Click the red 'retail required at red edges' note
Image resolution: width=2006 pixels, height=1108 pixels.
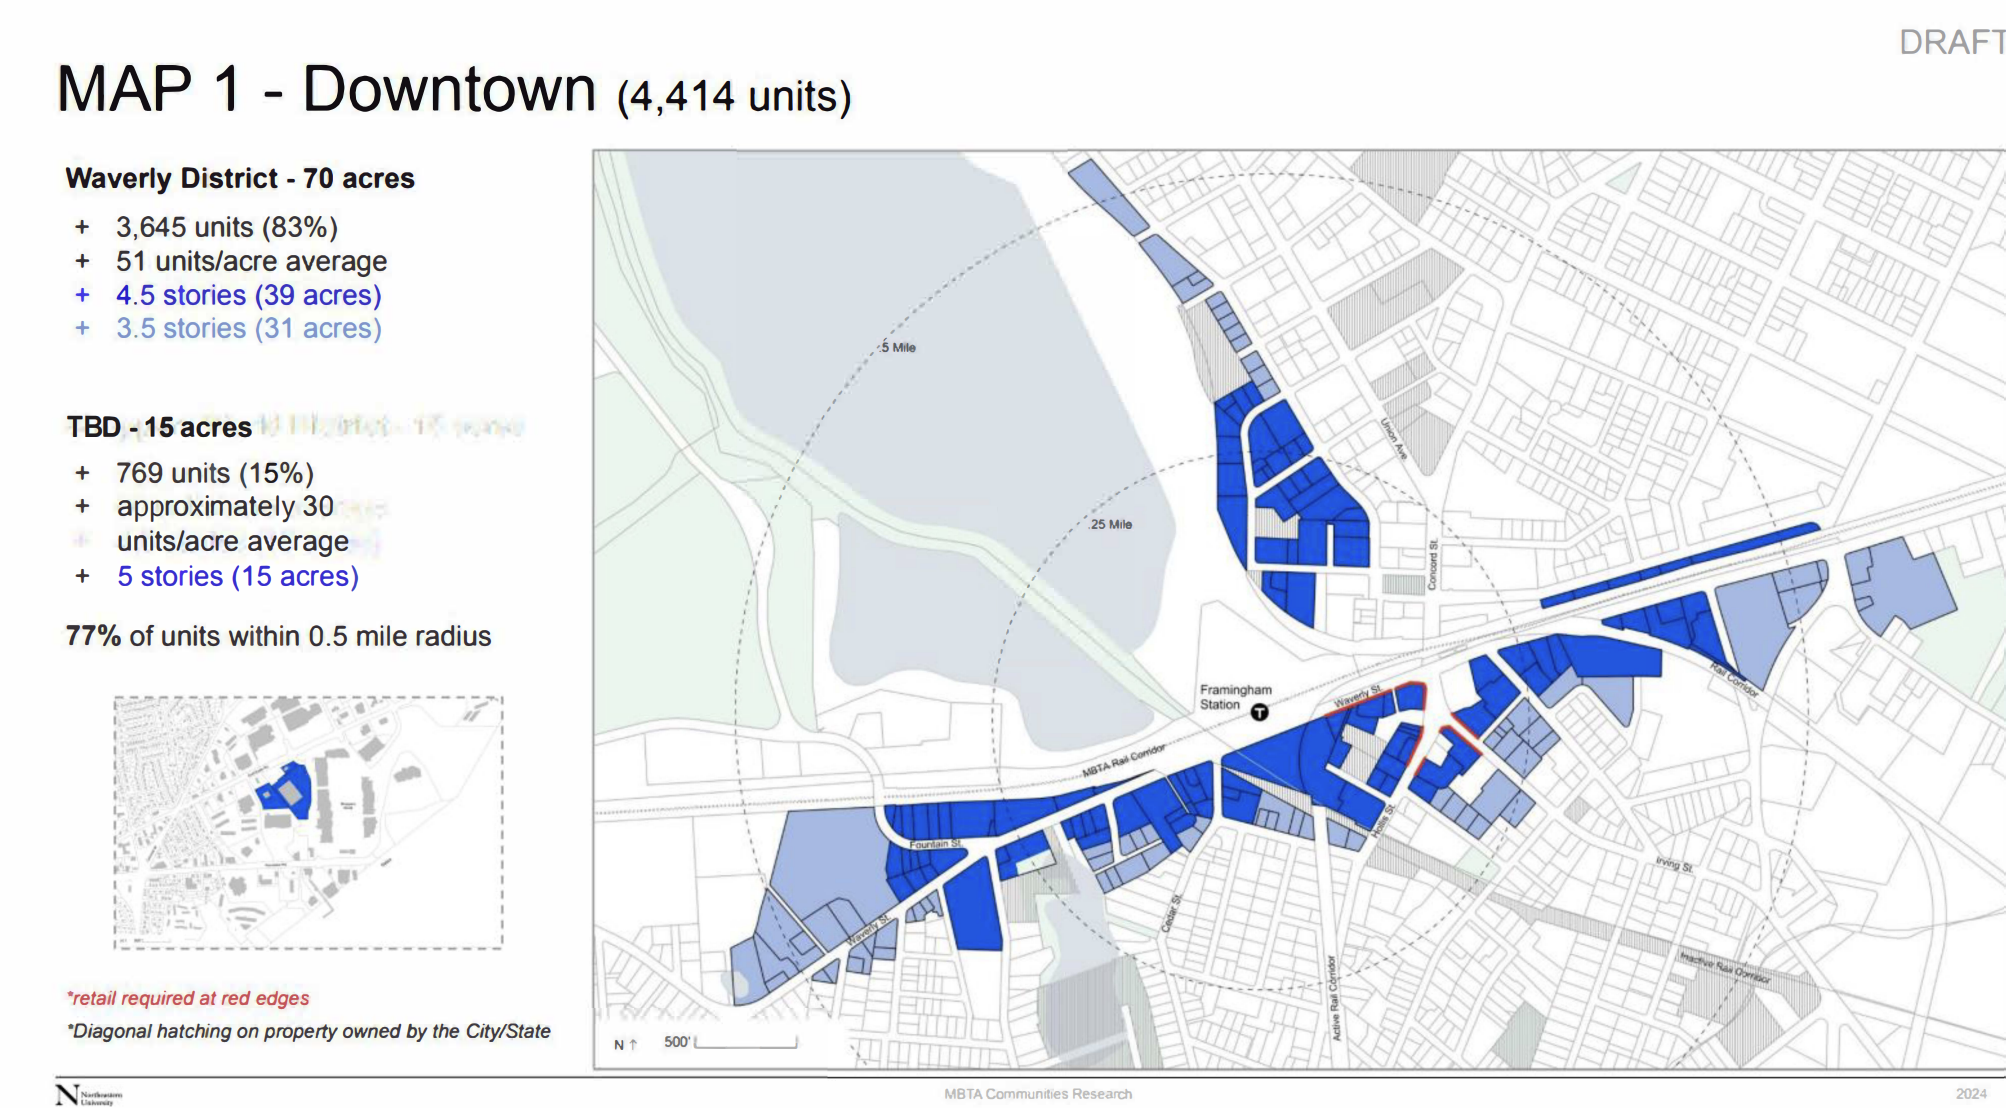point(188,998)
